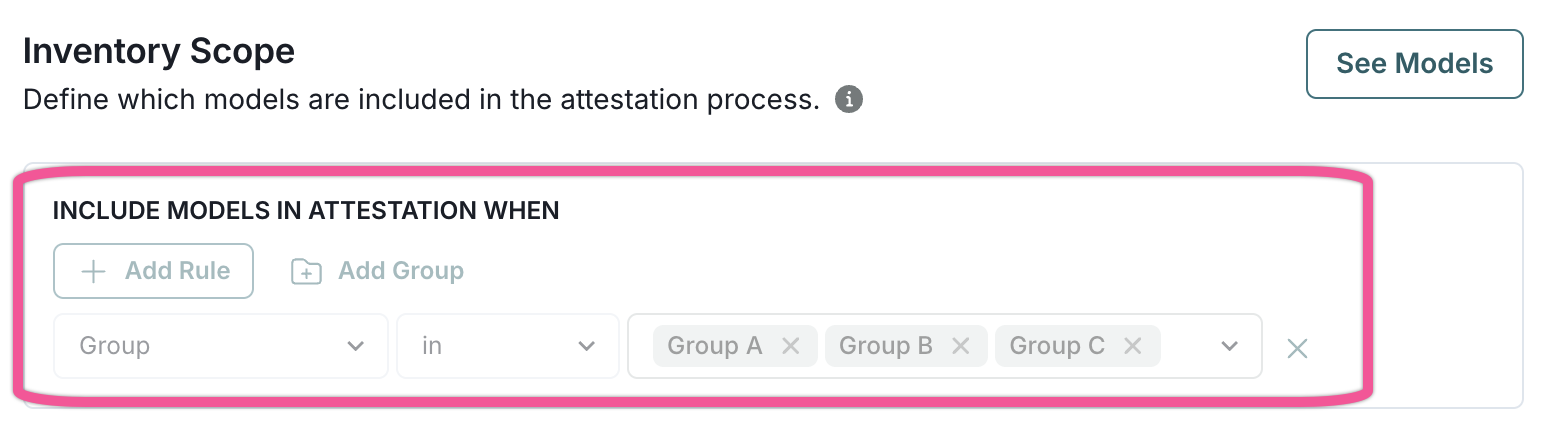The height and width of the screenshot is (444, 1552).
Task: Click the folder-plus Add Group icon
Action: click(x=306, y=271)
